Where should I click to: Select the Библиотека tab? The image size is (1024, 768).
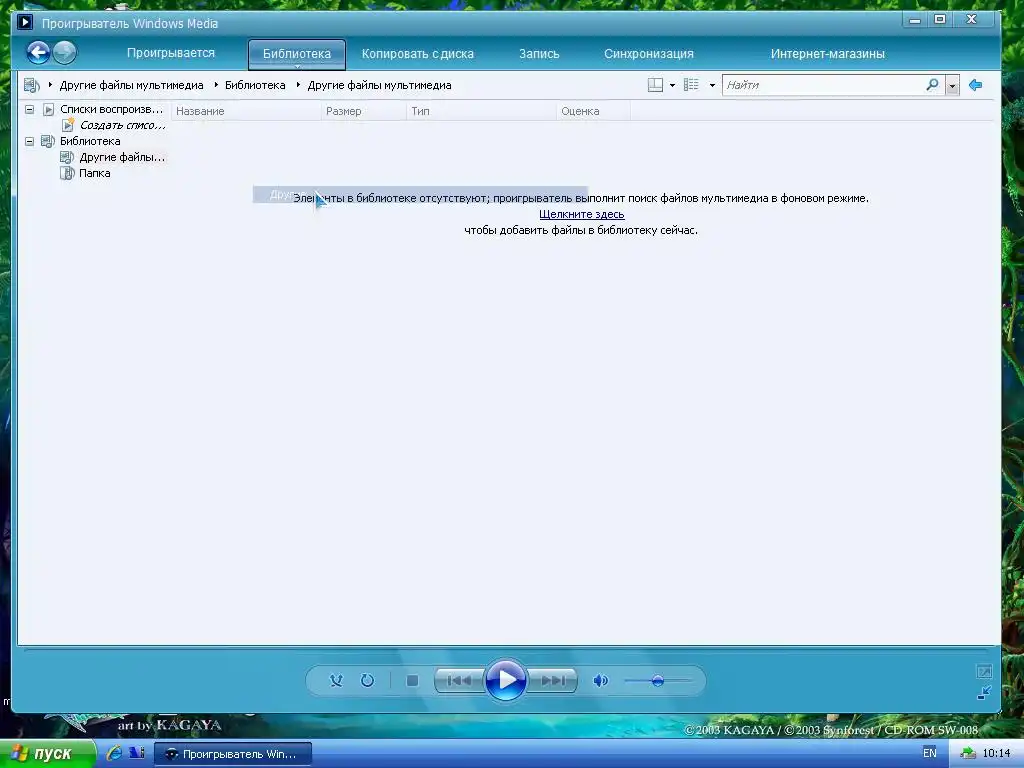point(296,54)
